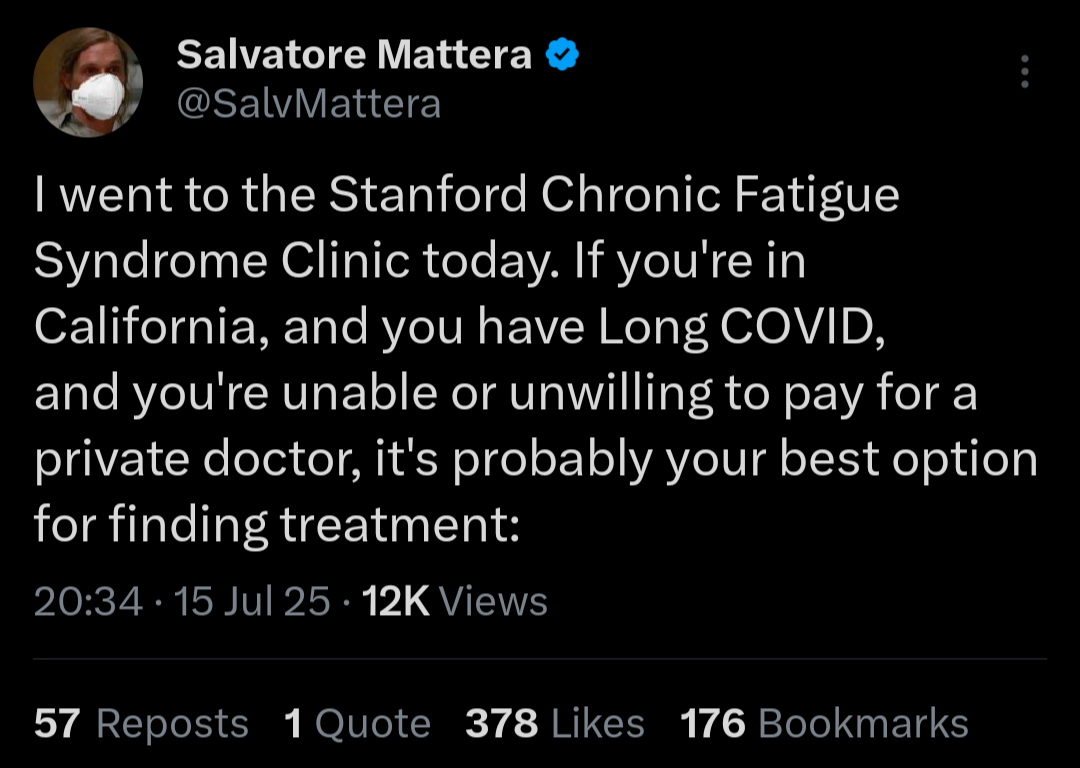The width and height of the screenshot is (1080, 768).
Task: Open the 1 Quote list
Action: pyautogui.click(x=357, y=723)
